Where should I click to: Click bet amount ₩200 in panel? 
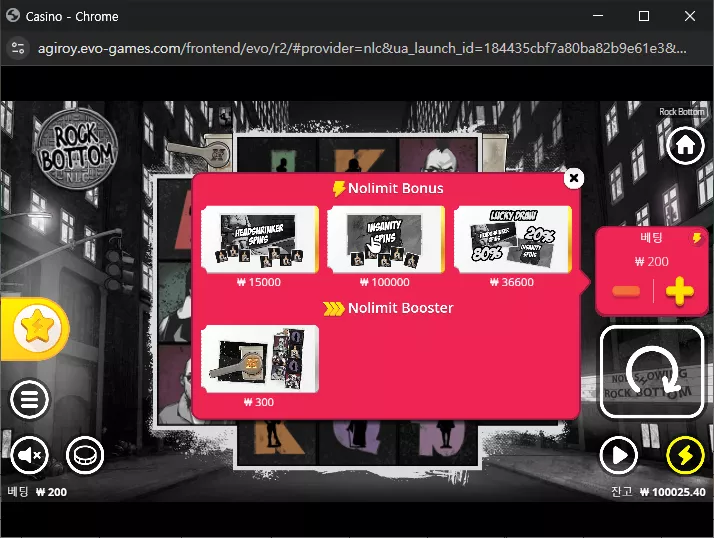[652, 261]
